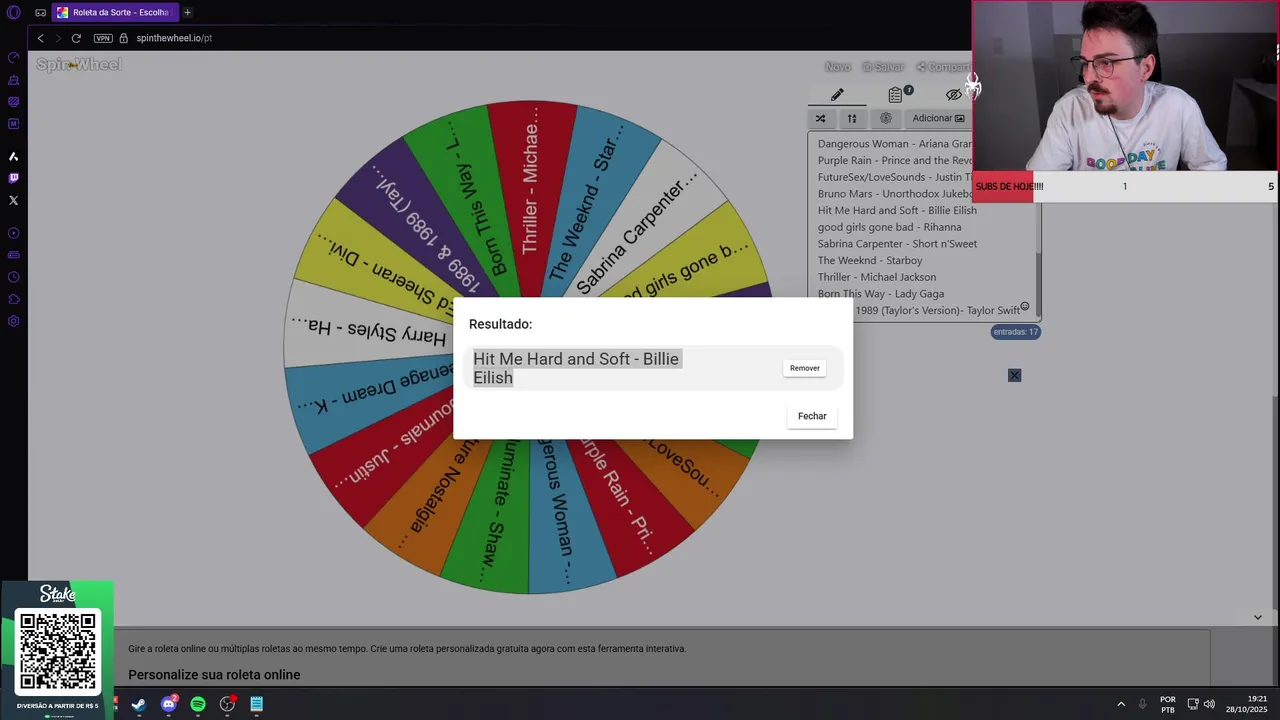This screenshot has height=720, width=1280.
Task: Open the history clock sidebar icon
Action: (x=14, y=277)
